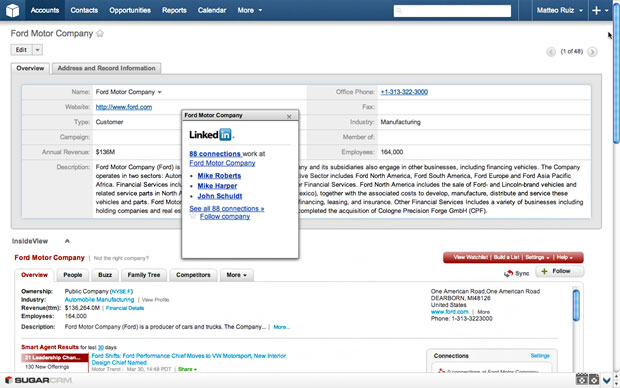Click Connections Settings link
This screenshot has width=620, height=388.
540,356
